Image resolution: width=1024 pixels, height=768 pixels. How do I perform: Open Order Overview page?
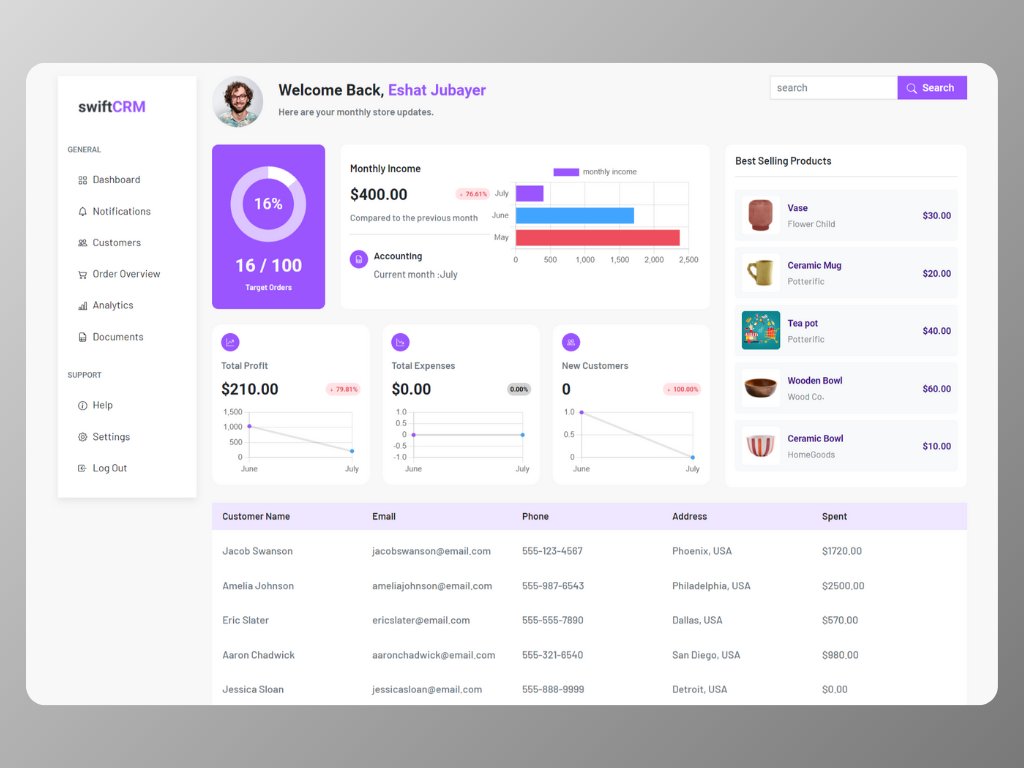click(126, 274)
